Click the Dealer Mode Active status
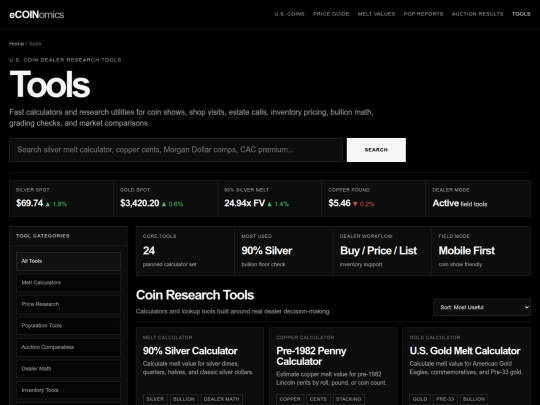Viewport: 540px width, 405px height. pos(446,203)
